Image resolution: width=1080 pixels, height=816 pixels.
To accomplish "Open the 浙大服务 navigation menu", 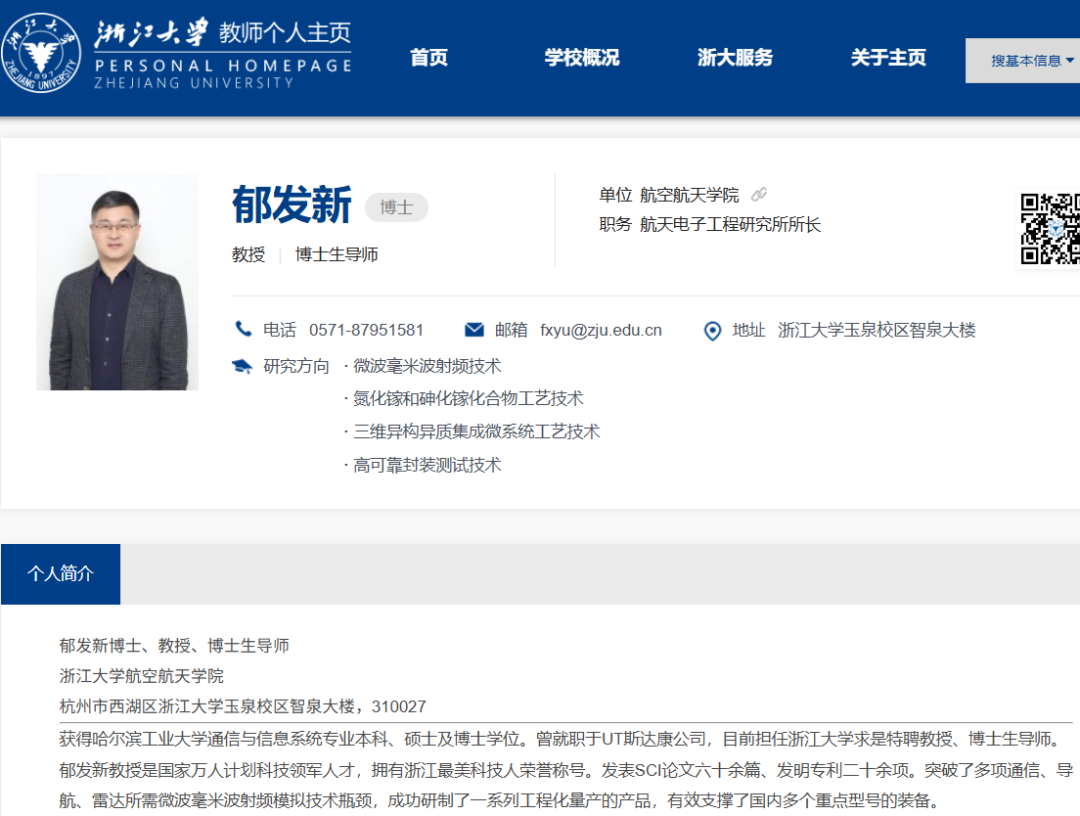I will click(x=735, y=58).
